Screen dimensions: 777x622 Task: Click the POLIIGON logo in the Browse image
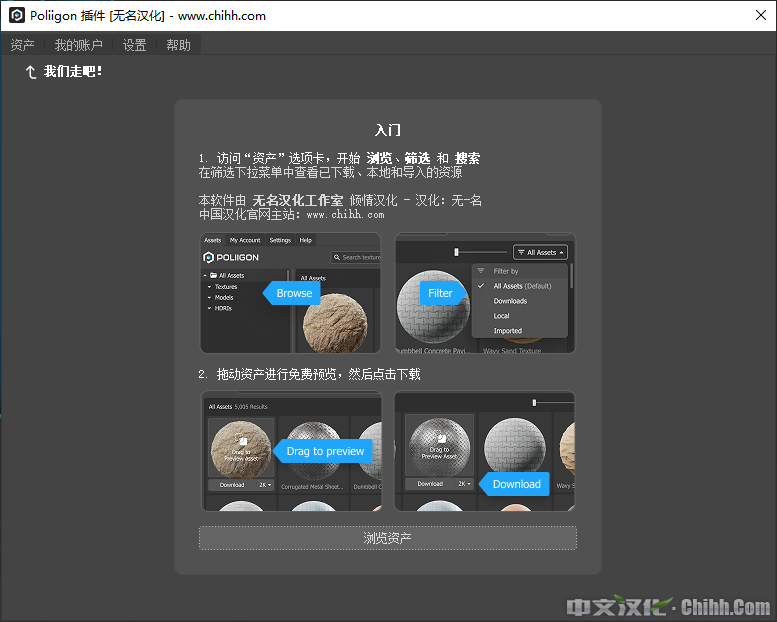[231, 257]
